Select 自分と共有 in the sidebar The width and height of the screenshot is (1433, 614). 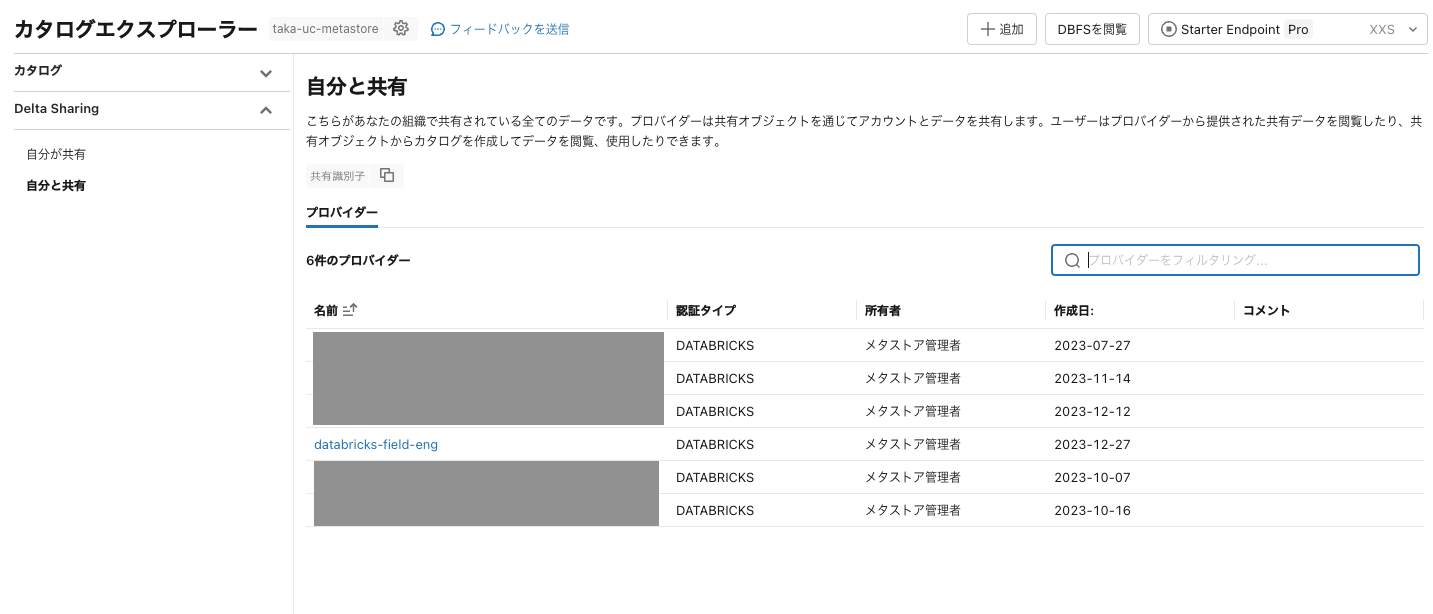click(56, 185)
